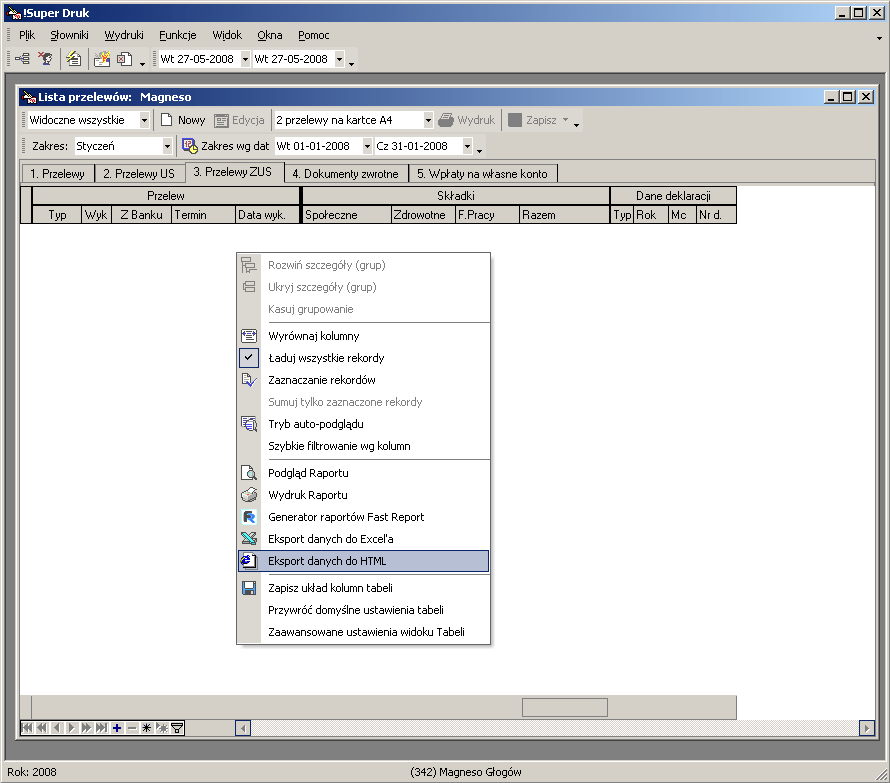This screenshot has height=783, width=890.
Task: Click the Excel export icon in context menu
Action: click(x=249, y=539)
